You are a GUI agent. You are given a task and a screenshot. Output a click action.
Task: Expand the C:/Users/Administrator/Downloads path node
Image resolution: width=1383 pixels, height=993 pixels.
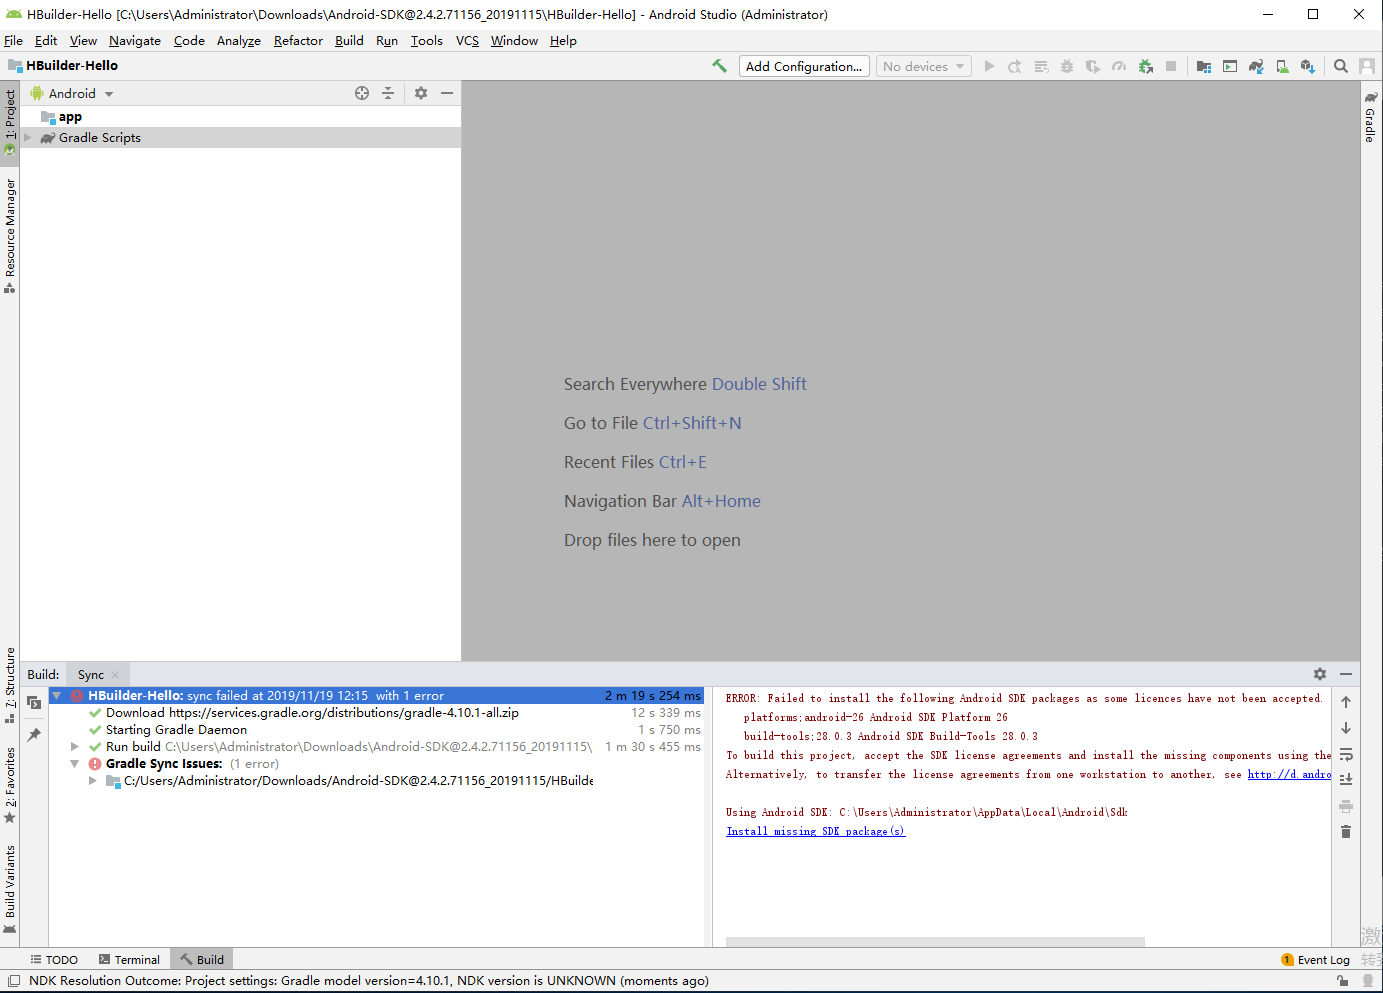pyautogui.click(x=93, y=781)
